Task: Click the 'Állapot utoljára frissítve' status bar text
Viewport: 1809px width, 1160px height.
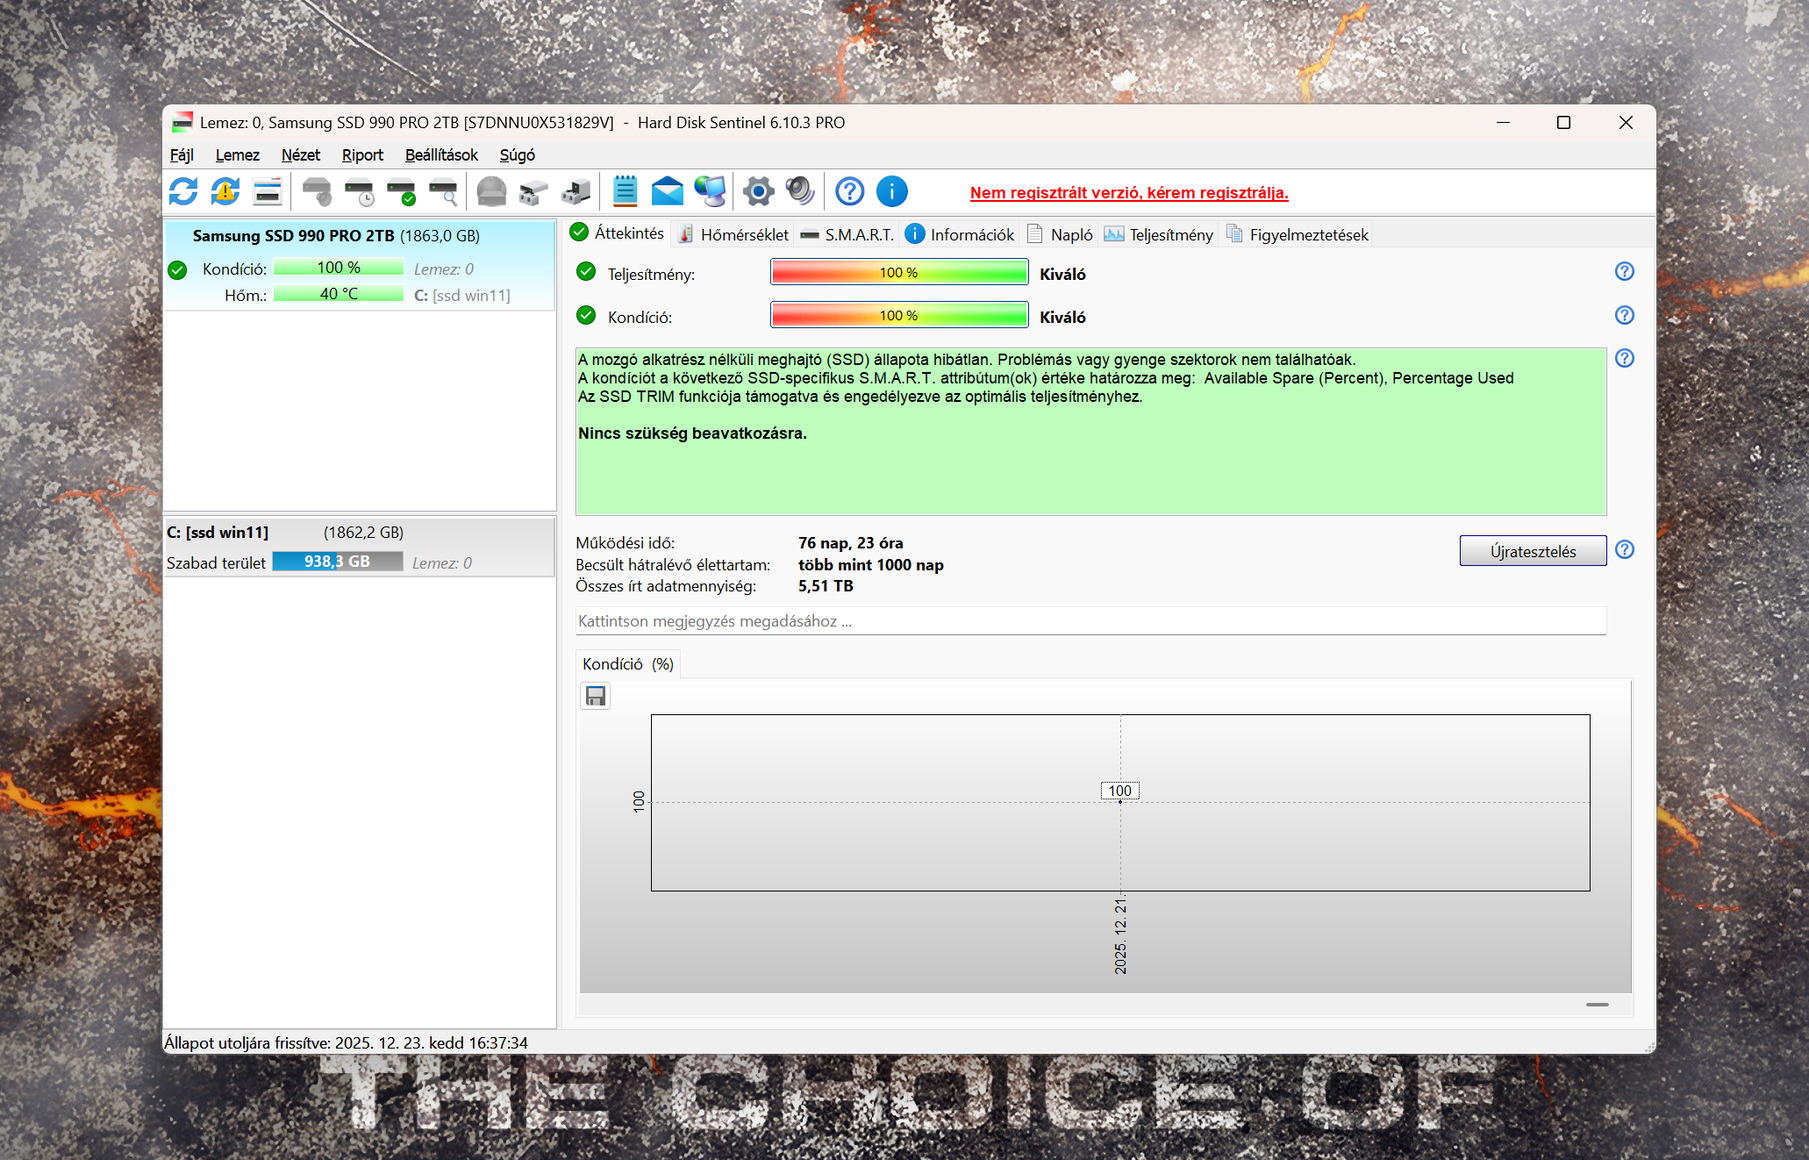Action: coord(346,1043)
